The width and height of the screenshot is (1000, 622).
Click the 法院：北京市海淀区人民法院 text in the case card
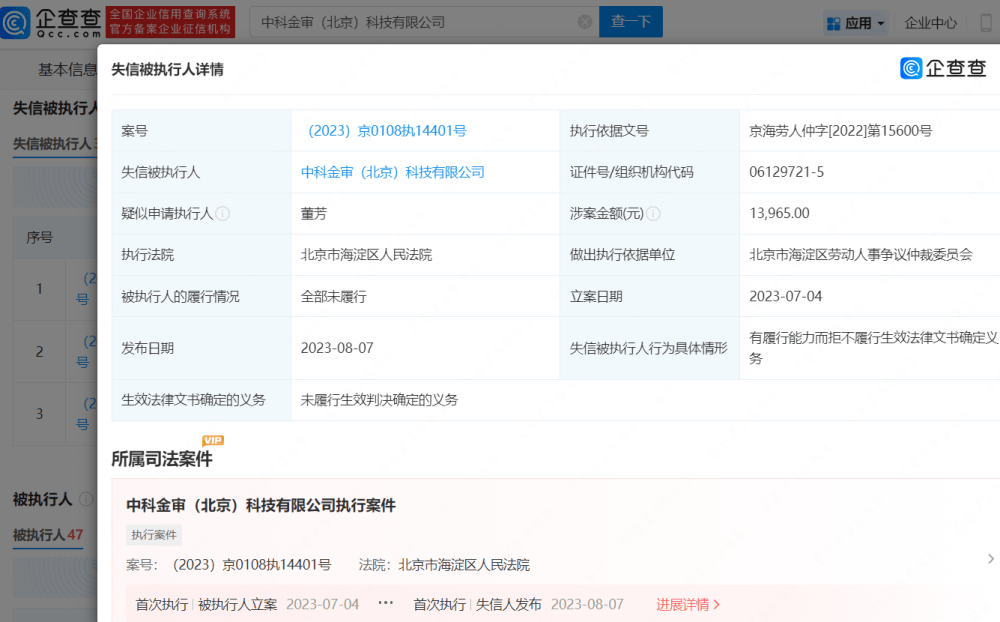[444, 565]
